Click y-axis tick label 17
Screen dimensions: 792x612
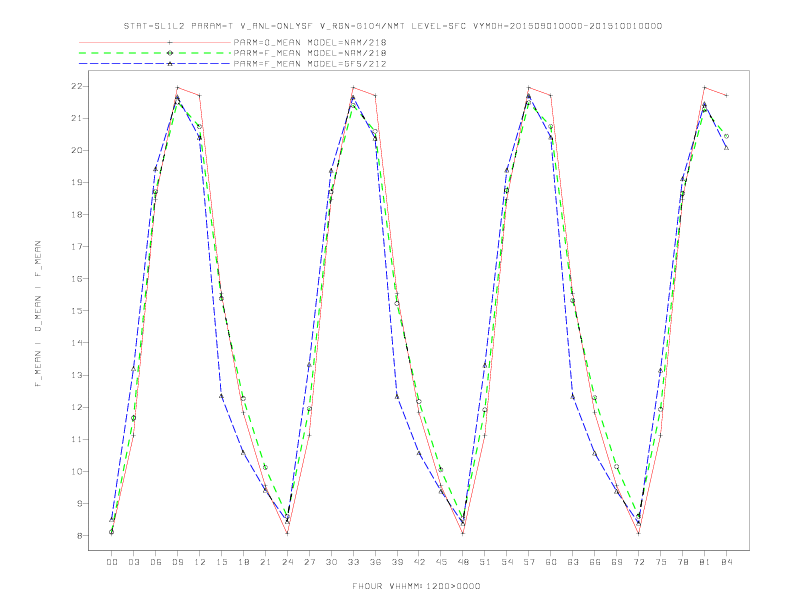[x=77, y=246]
